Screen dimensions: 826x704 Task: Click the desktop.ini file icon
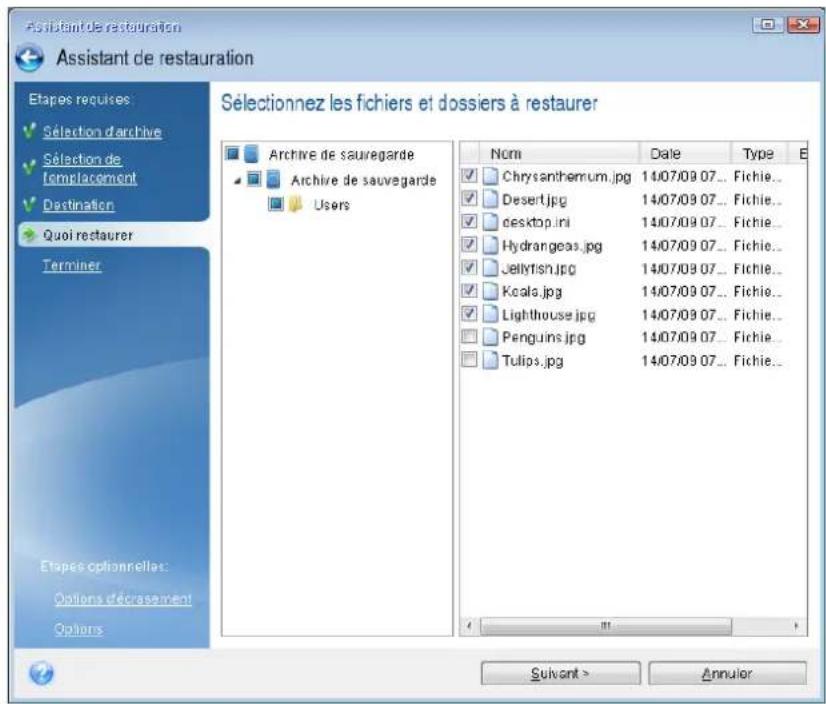[490, 222]
